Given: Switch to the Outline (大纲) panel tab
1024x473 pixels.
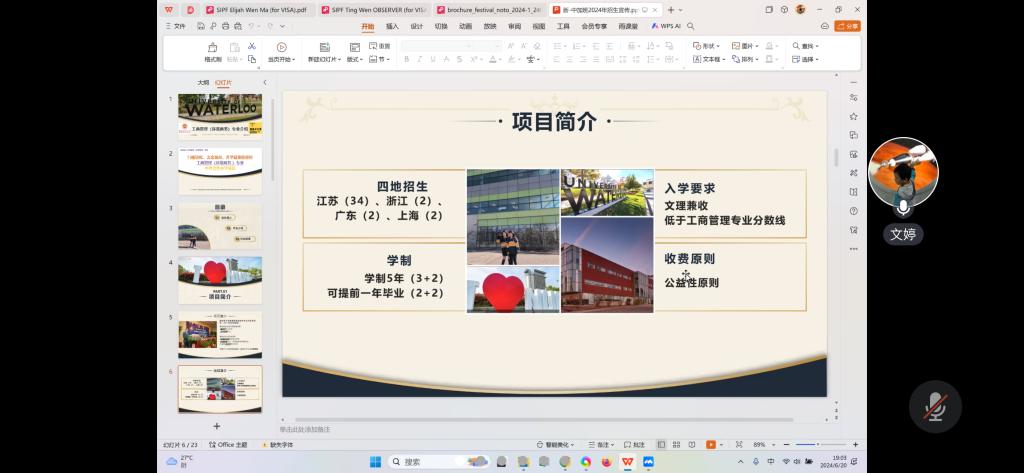Looking at the screenshot, I should tap(203, 83).
